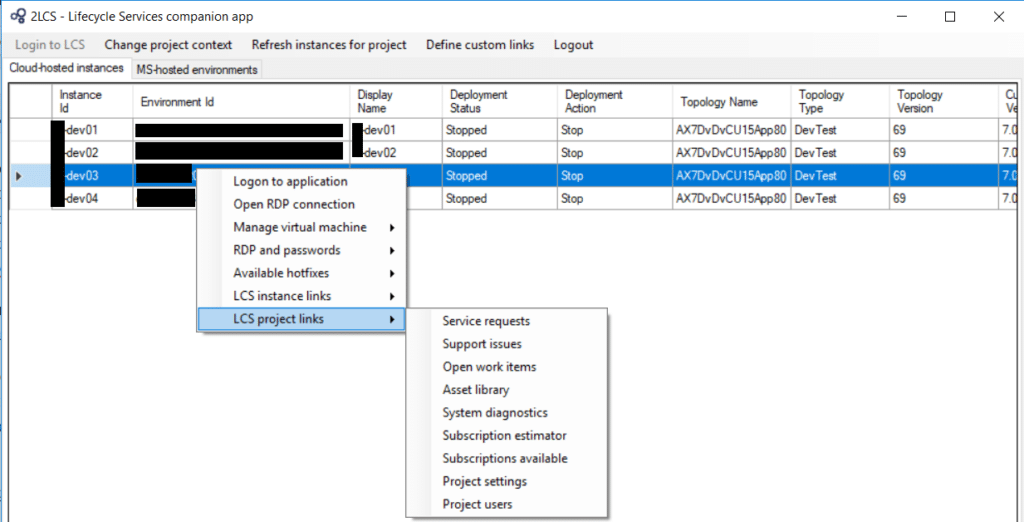The image size is (1024, 522).
Task: Expand Available hotfixes submenu arrow
Action: 392,274
